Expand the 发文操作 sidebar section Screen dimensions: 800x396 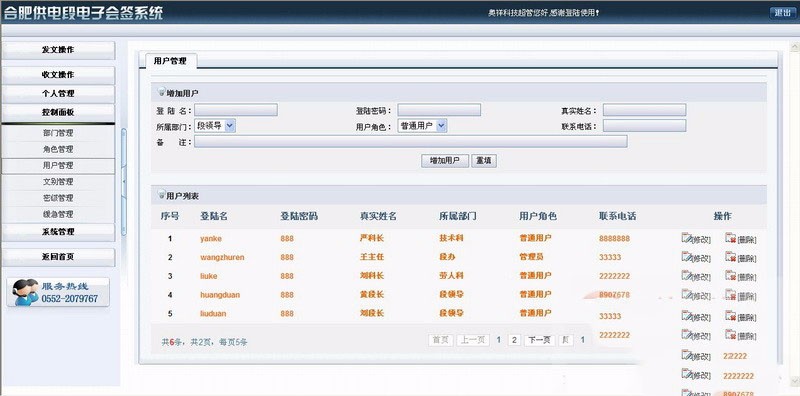coord(58,50)
